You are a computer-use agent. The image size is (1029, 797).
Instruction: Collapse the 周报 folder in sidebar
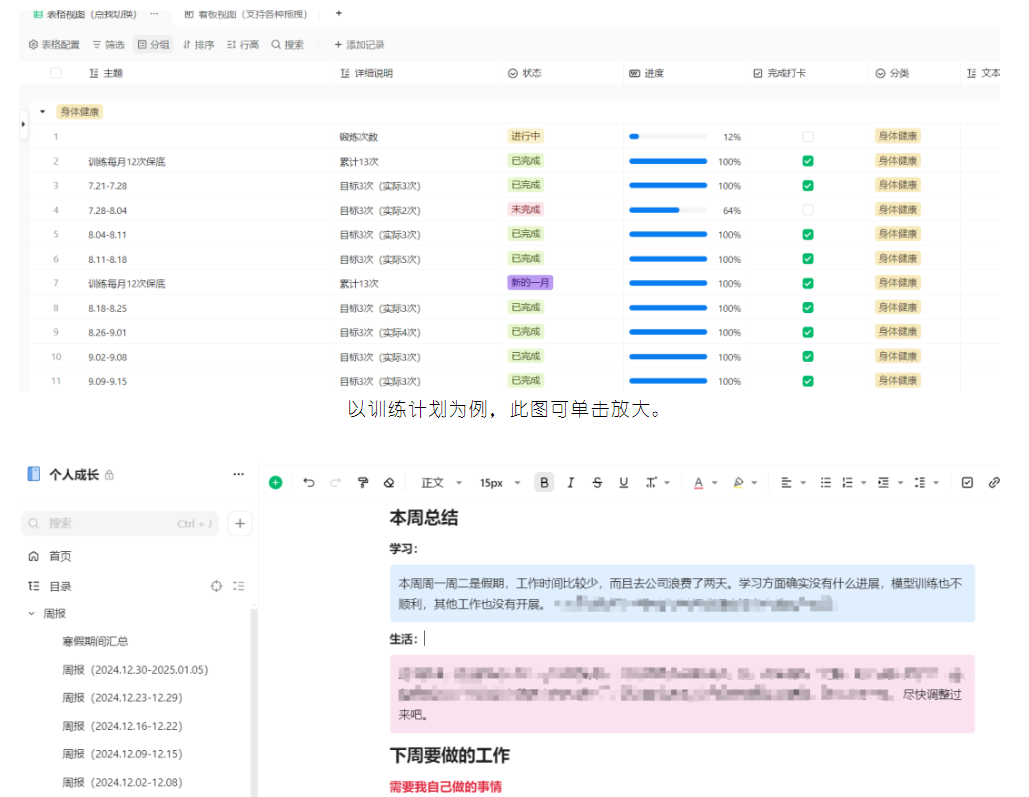31,614
